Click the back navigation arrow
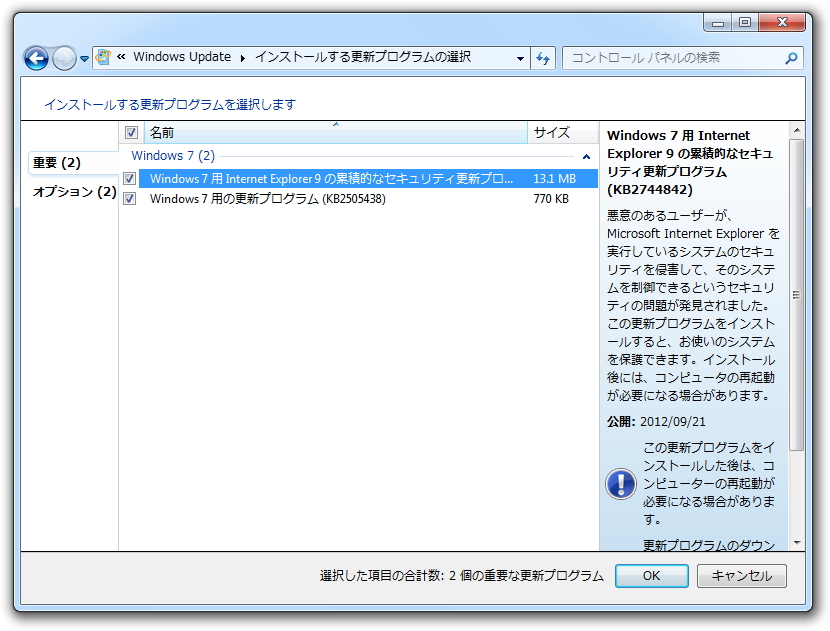The width and height of the screenshot is (830, 631). 36,58
